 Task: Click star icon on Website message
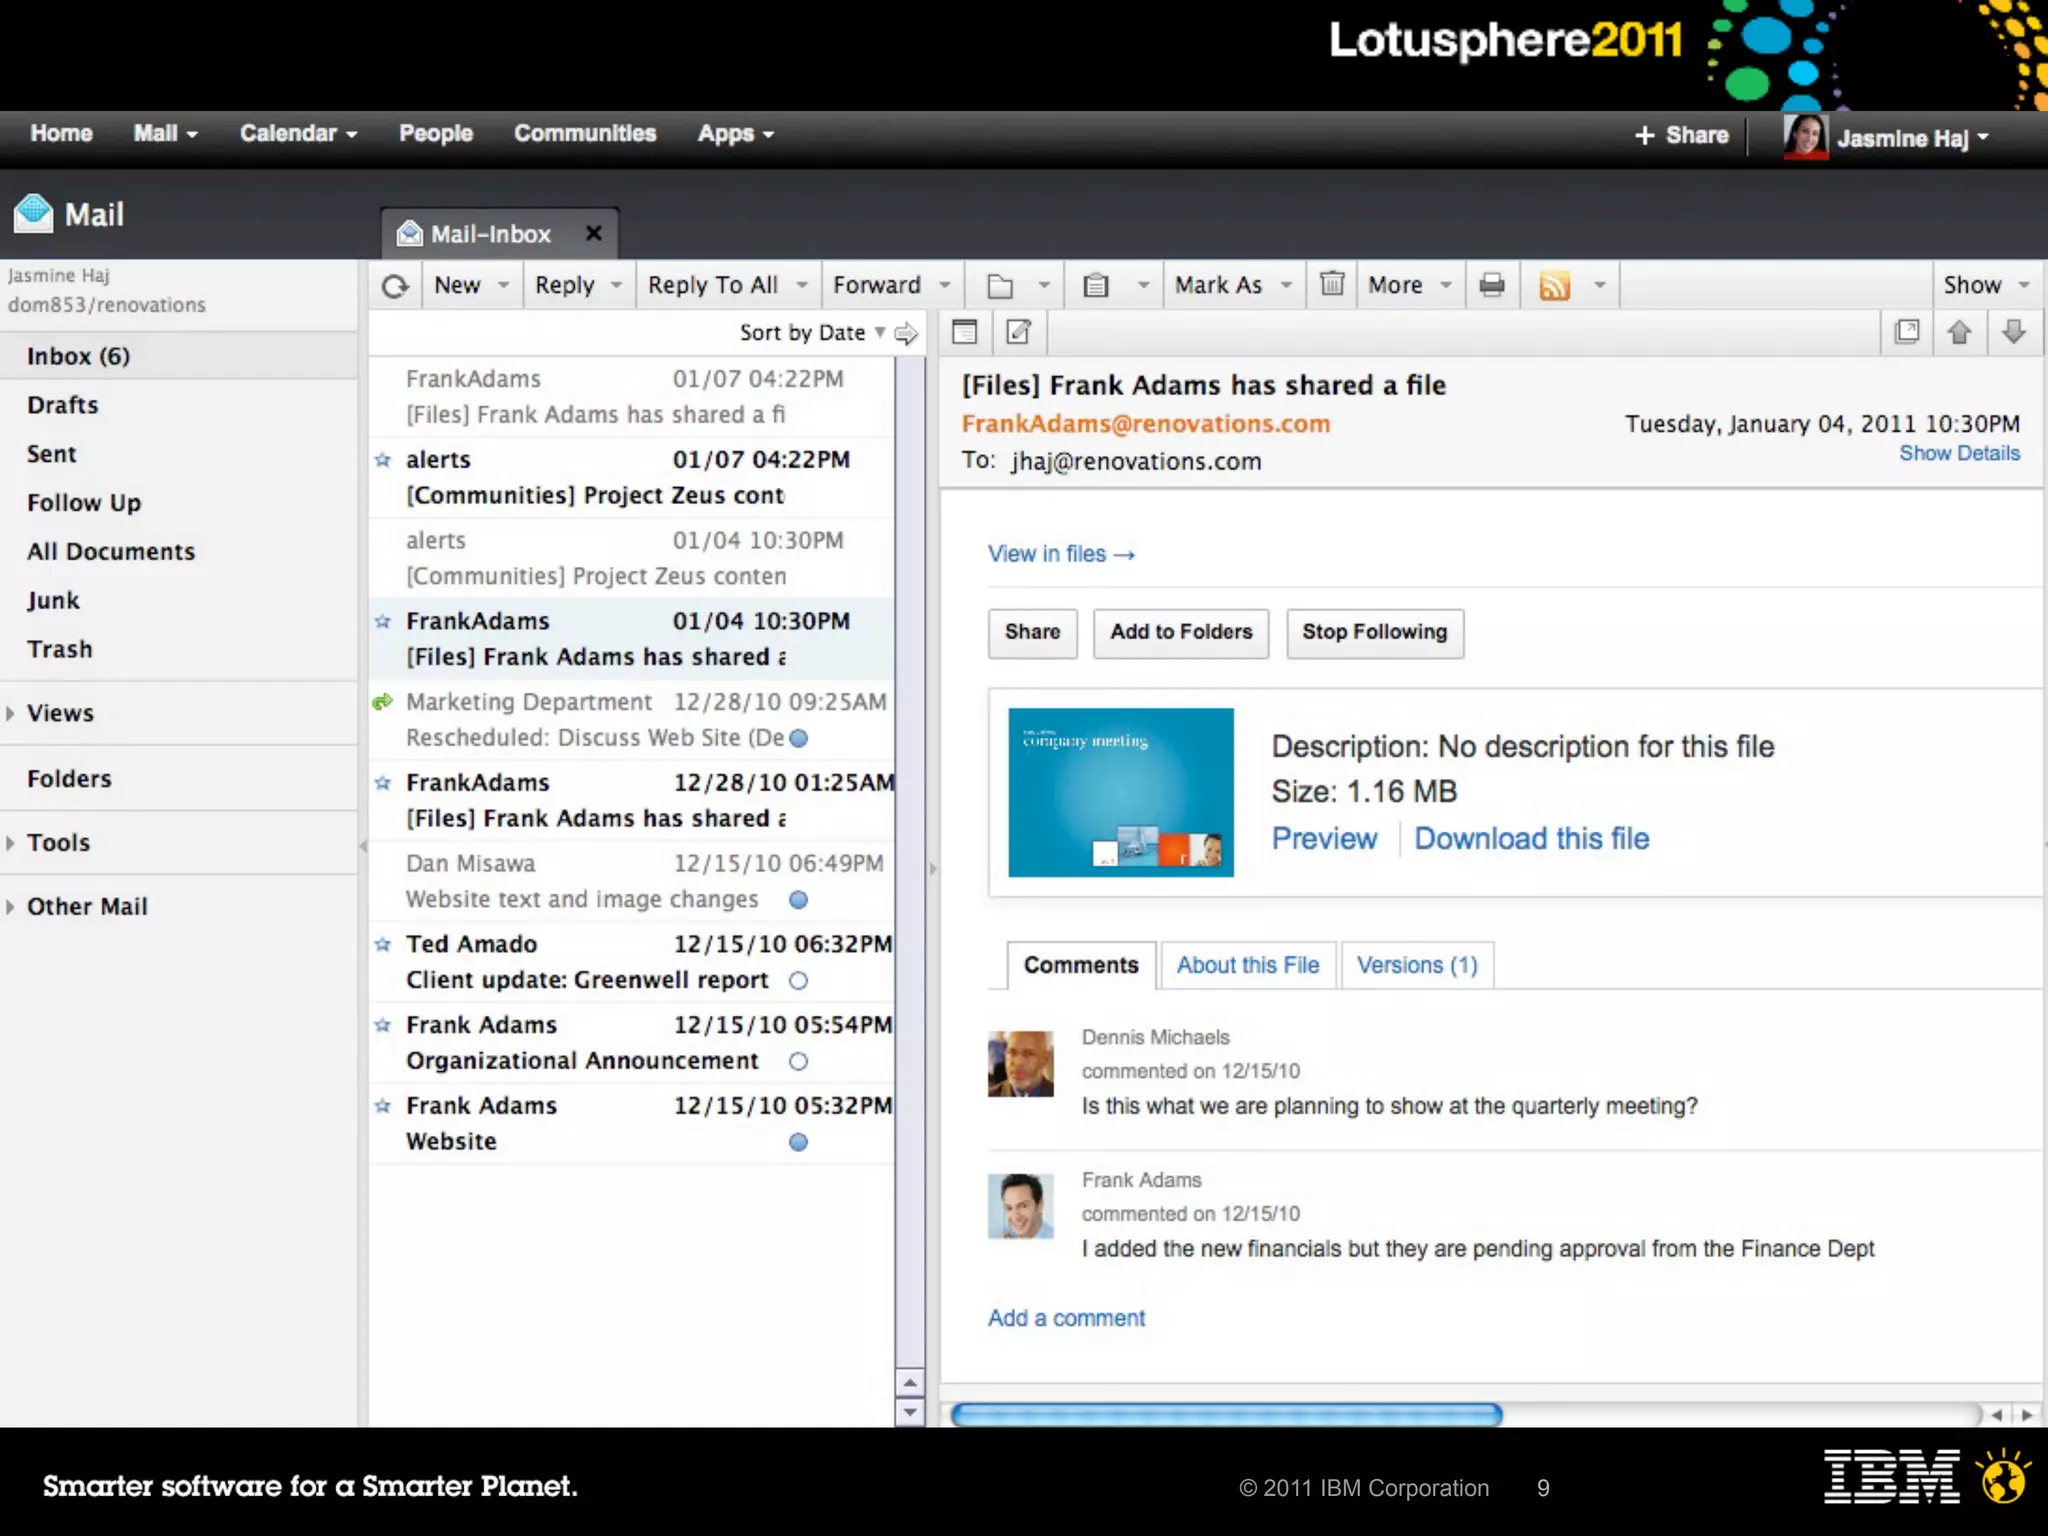coord(382,1106)
